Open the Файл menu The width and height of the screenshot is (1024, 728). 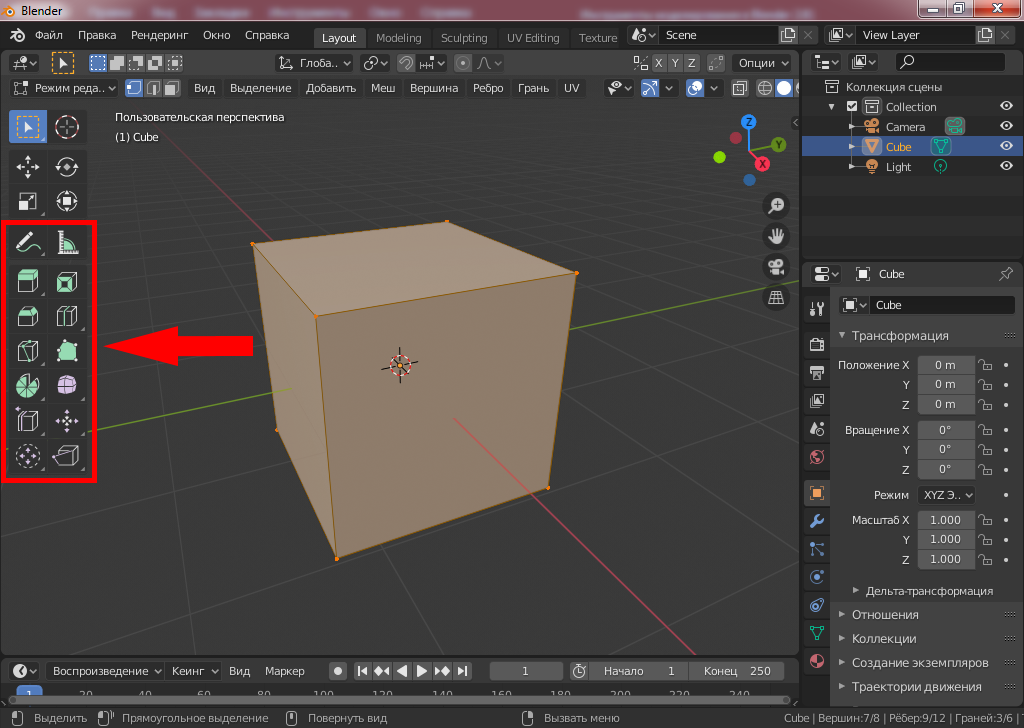point(49,35)
